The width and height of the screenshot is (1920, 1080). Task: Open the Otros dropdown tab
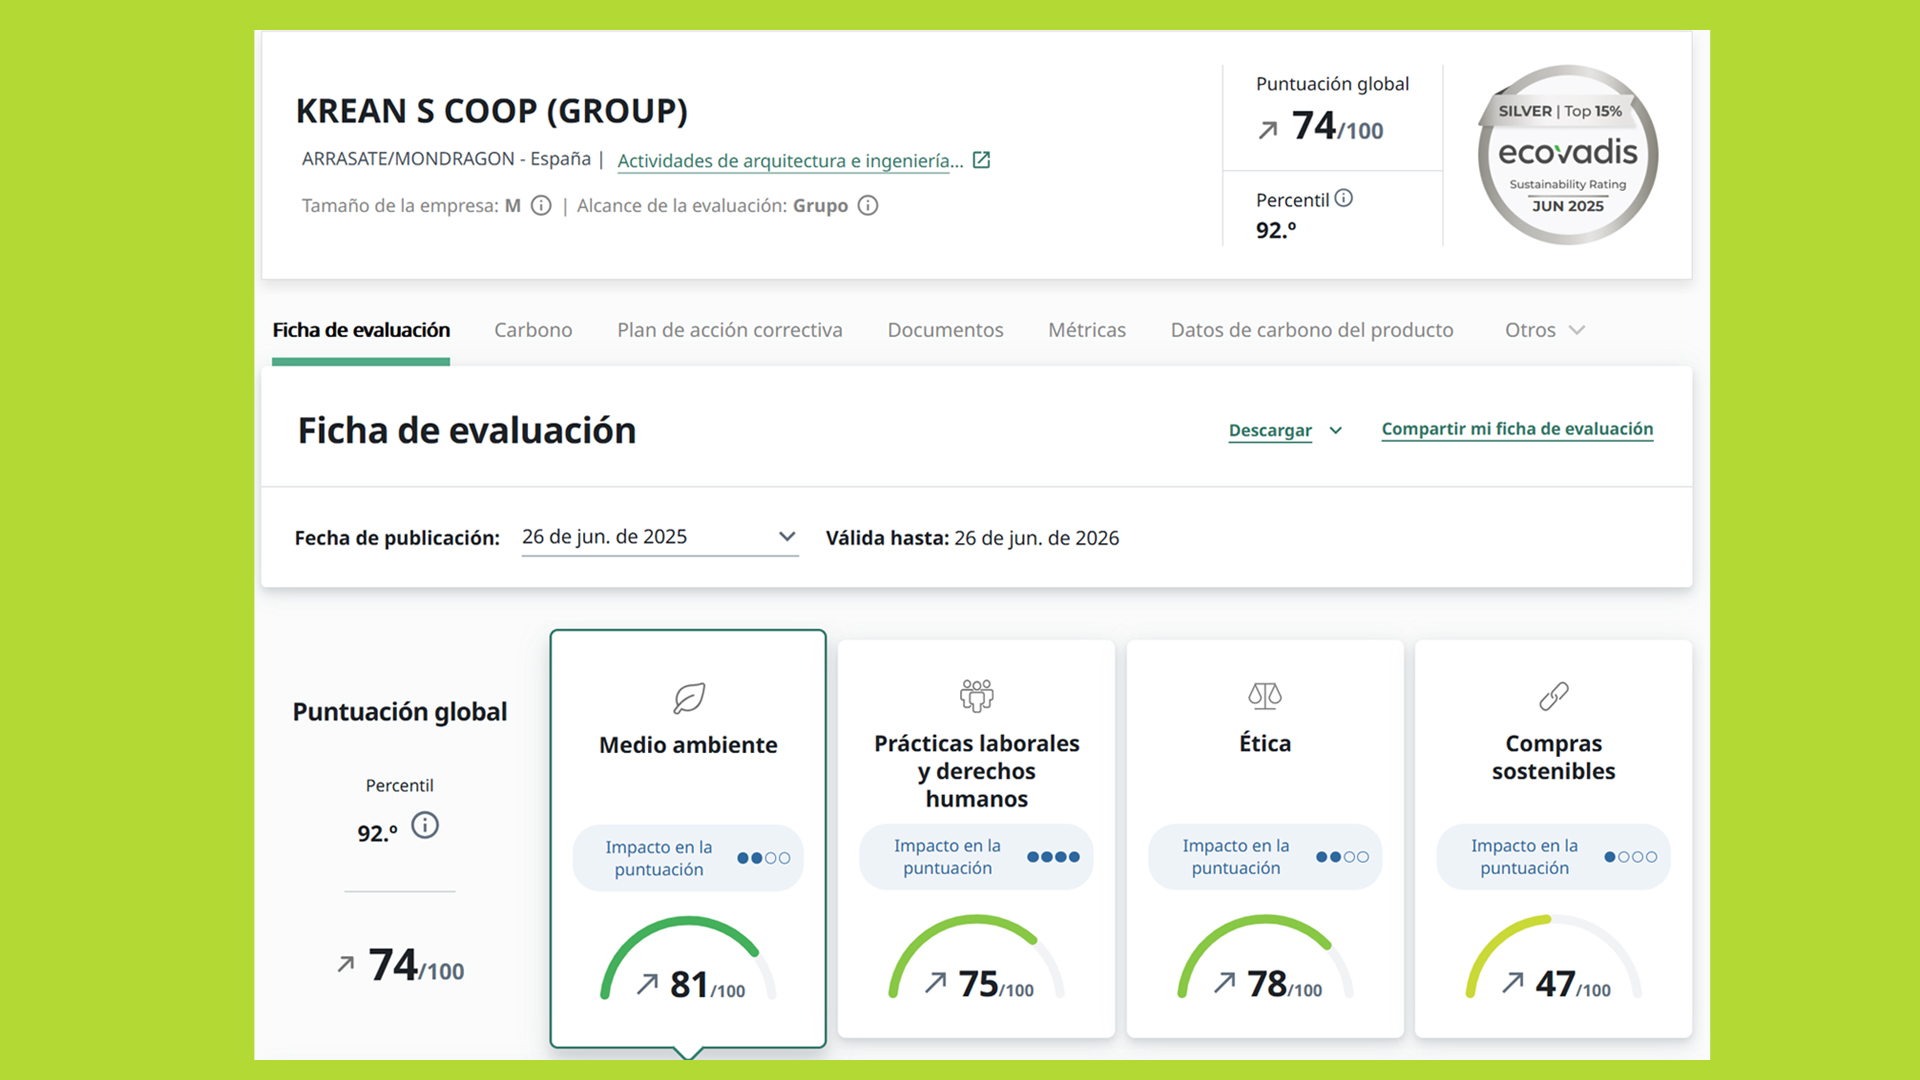pos(1545,330)
